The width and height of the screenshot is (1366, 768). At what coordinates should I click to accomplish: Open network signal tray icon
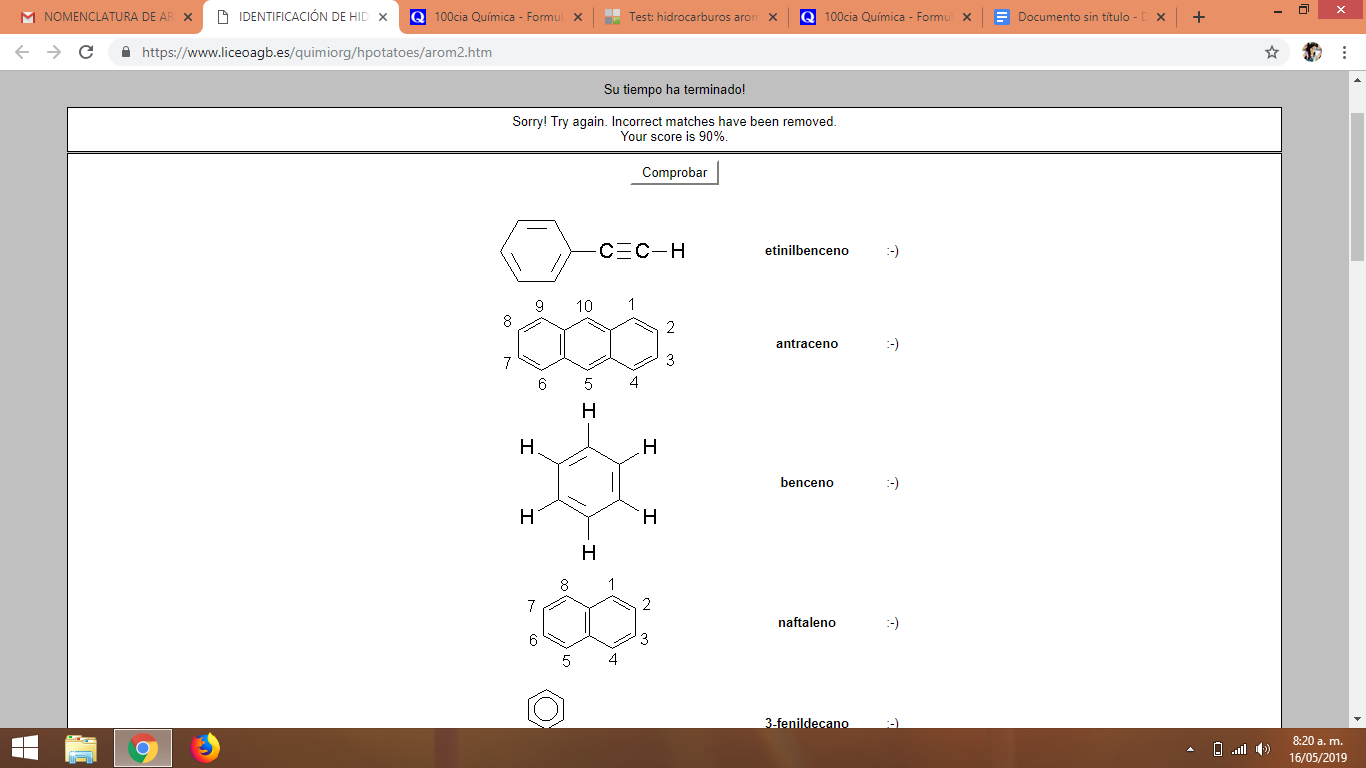point(1239,749)
